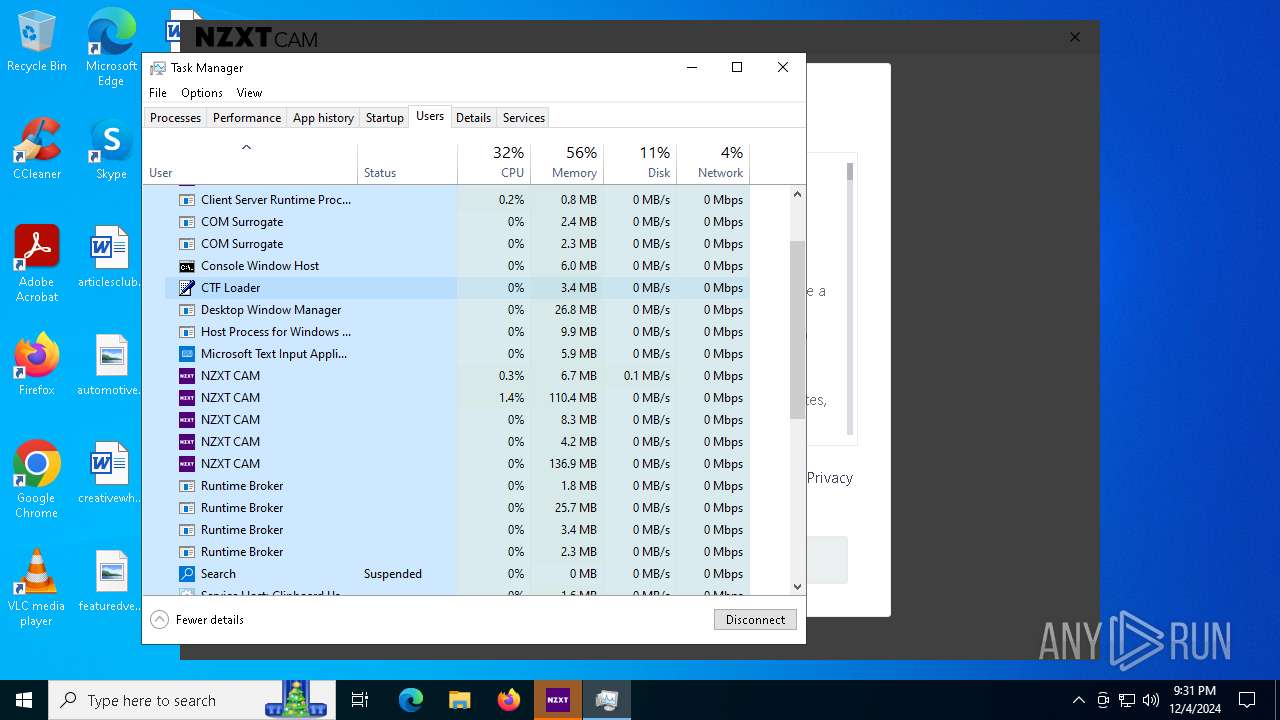Open Task View on the taskbar
The image size is (1280, 720).
[x=360, y=700]
